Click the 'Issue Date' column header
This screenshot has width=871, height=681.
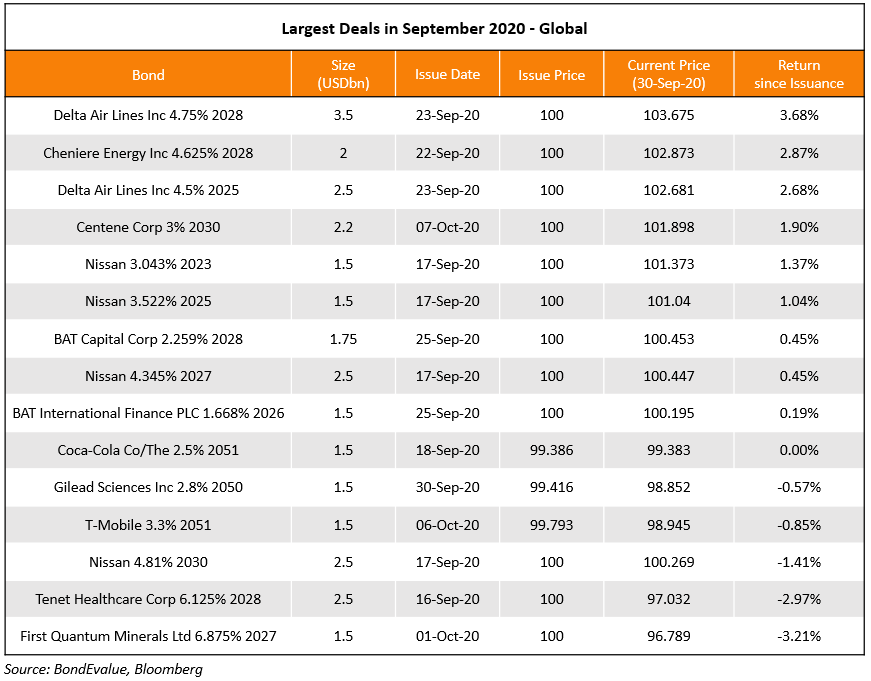tap(447, 74)
